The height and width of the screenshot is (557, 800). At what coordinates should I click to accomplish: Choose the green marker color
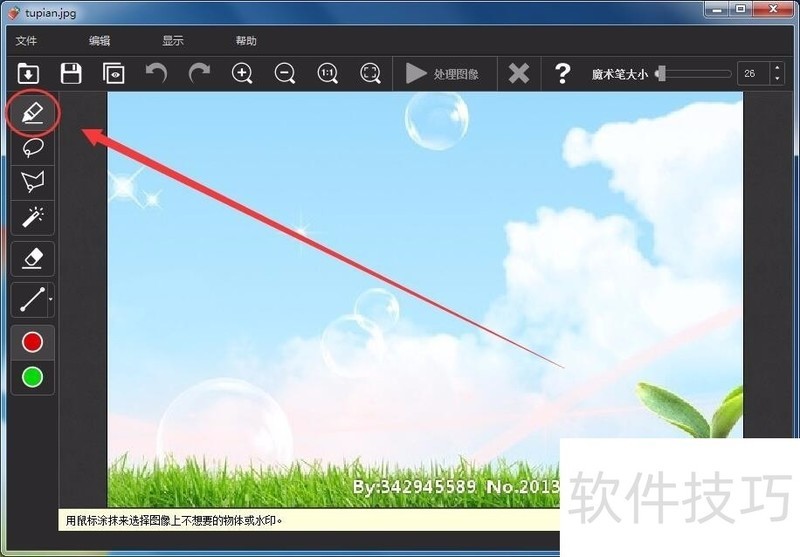(x=33, y=377)
